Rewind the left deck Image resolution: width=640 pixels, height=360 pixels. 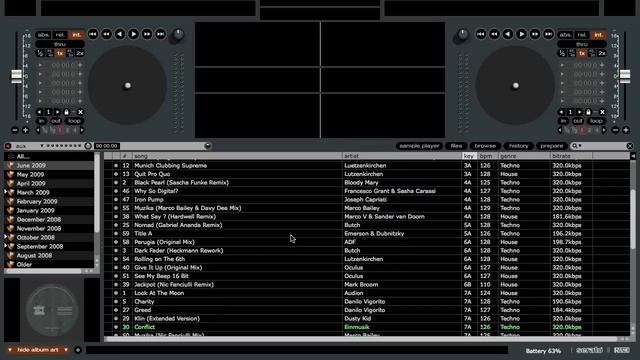[106, 34]
